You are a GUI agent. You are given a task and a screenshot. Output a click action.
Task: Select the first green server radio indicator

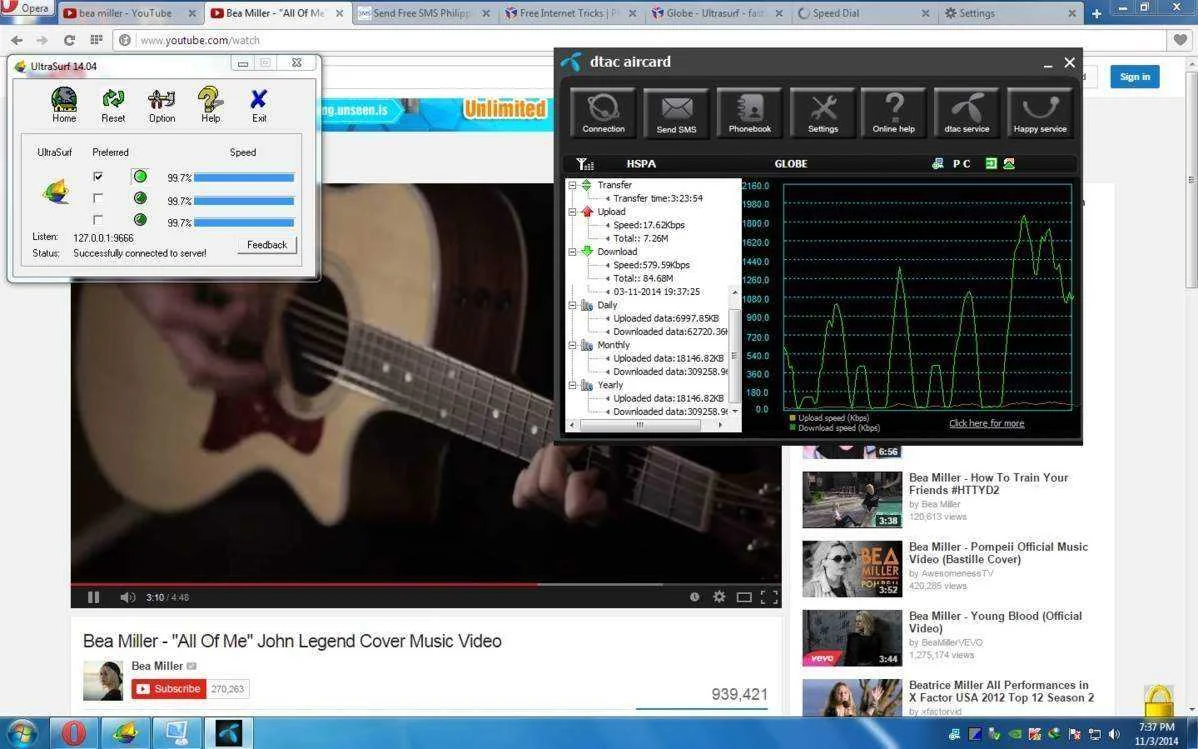click(x=140, y=177)
